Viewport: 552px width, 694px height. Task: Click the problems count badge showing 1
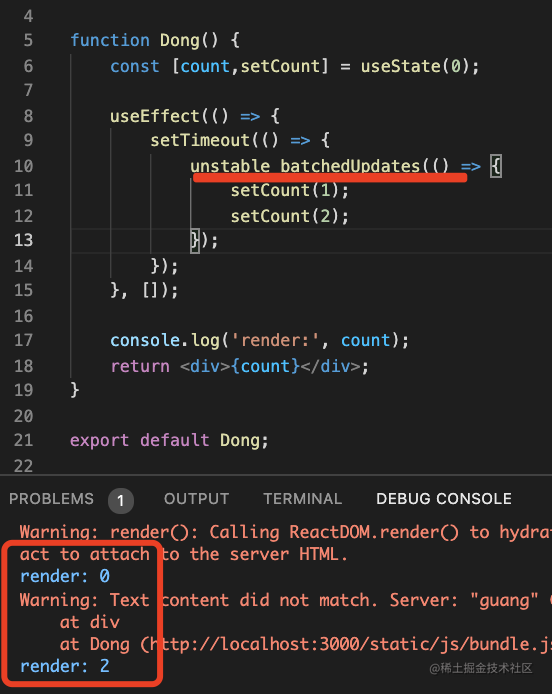tap(121, 501)
